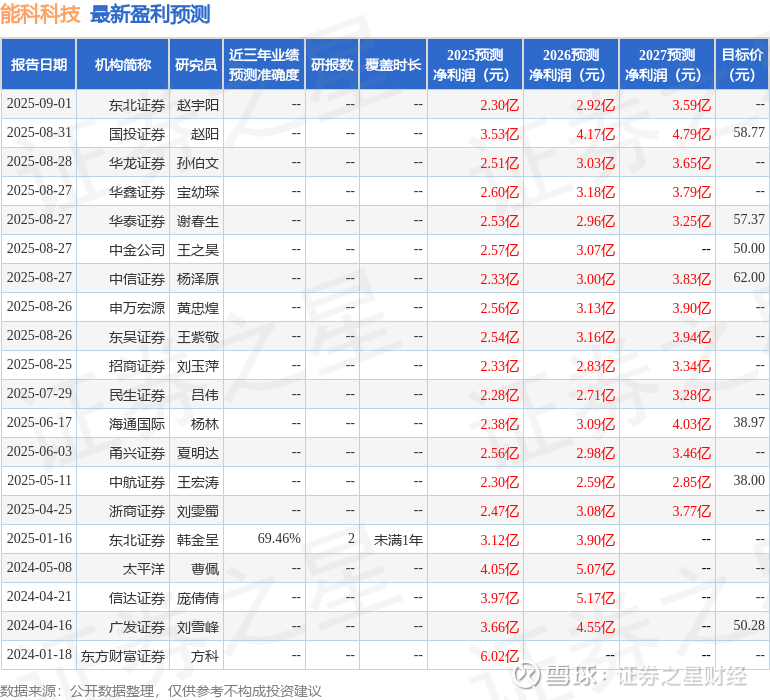Click the date 2025-09-01

click(x=39, y=104)
